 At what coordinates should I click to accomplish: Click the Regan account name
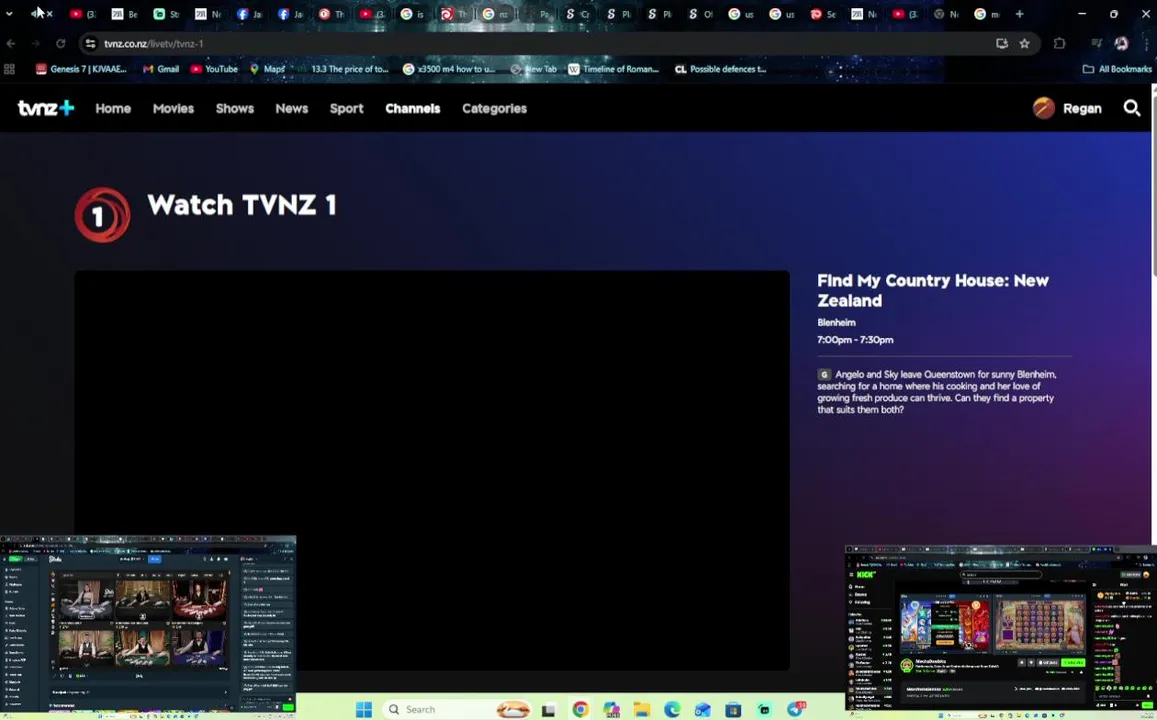[1082, 108]
